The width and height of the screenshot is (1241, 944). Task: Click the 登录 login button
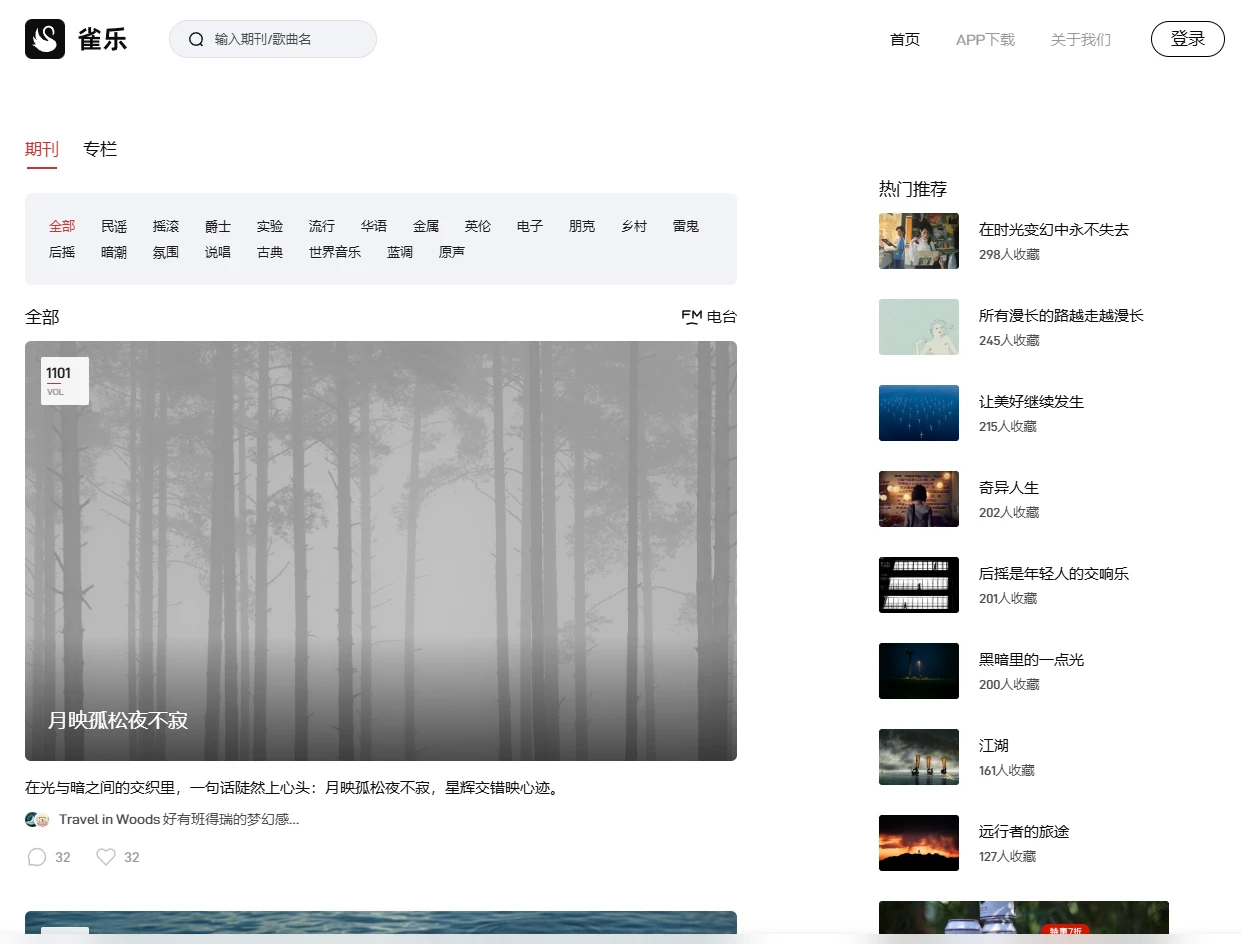pyautogui.click(x=1187, y=39)
